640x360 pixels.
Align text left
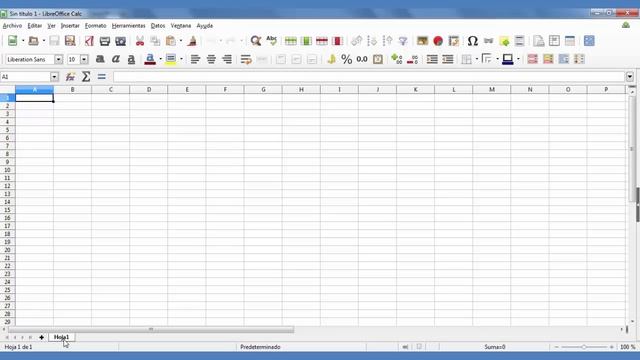click(x=195, y=60)
